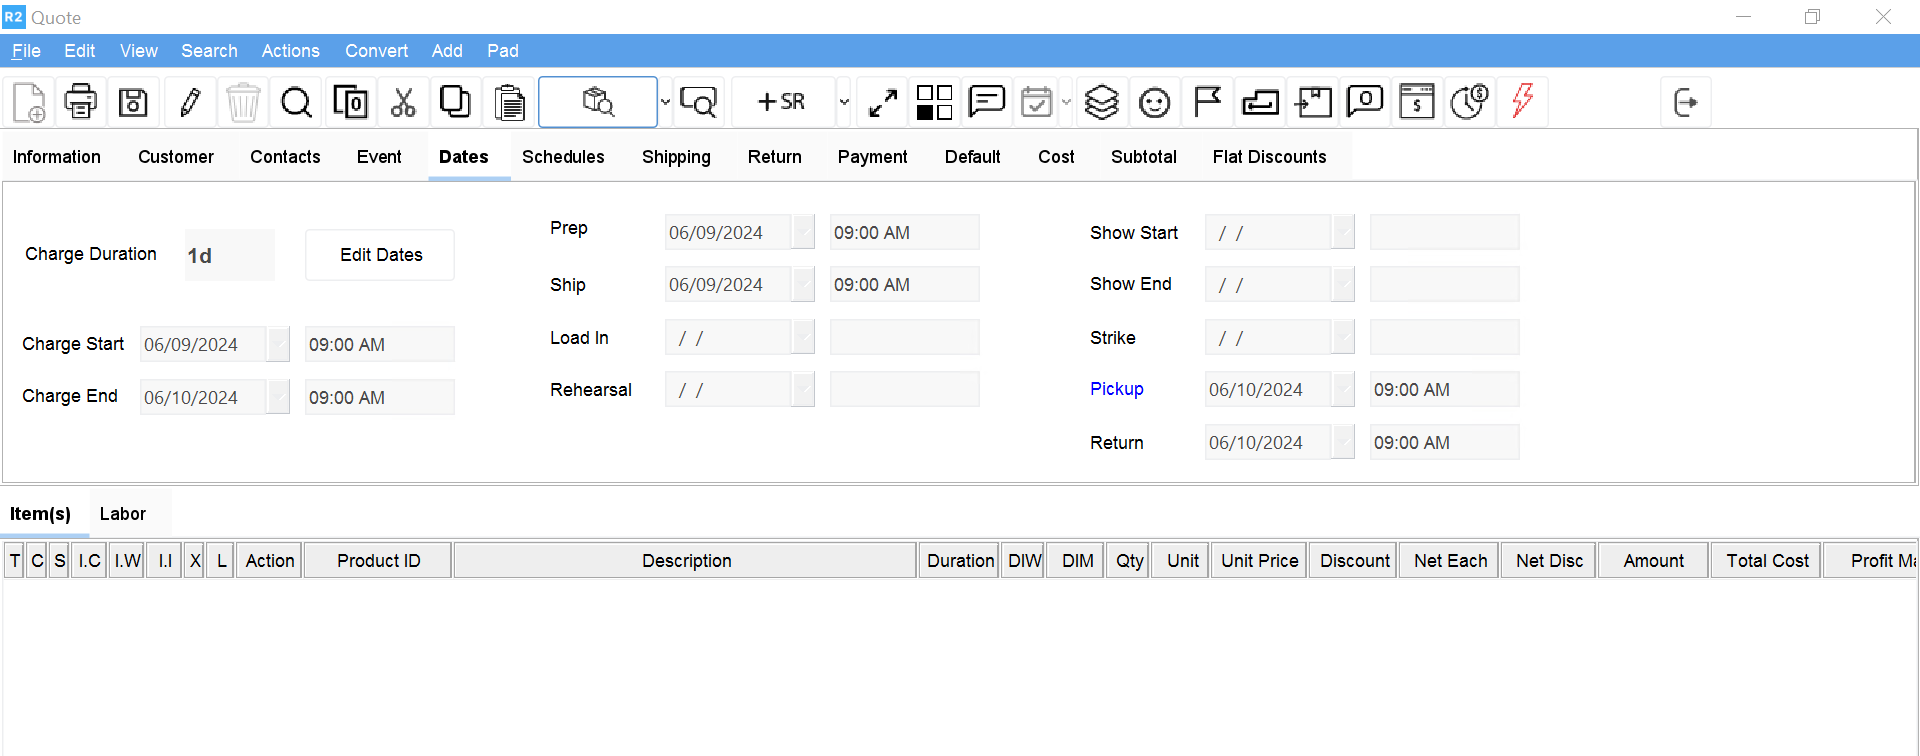Screen dimensions: 1920x756
Task: Click the pencil edit icon
Action: (x=190, y=102)
